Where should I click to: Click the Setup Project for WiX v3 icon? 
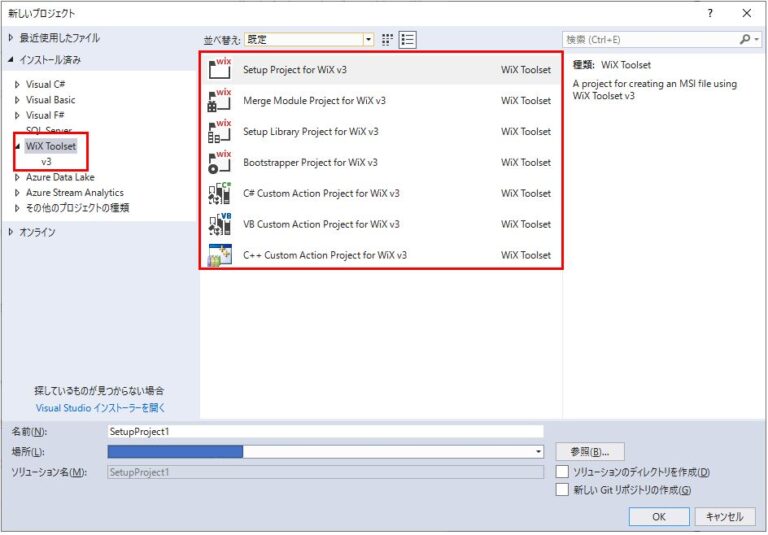click(220, 69)
